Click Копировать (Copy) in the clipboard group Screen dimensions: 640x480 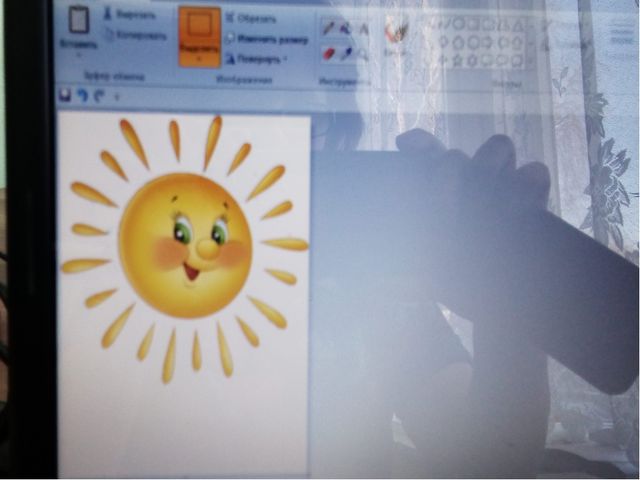tap(136, 36)
